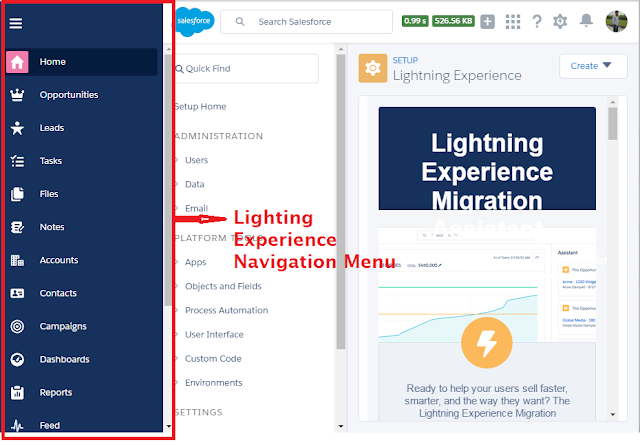Open the Help question mark icon
640x445 pixels.
point(537,21)
